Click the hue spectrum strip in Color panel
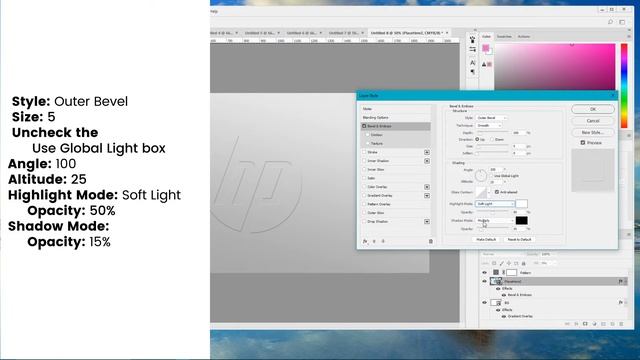Image resolution: width=640 pixels, height=360 pixels. 624,86
